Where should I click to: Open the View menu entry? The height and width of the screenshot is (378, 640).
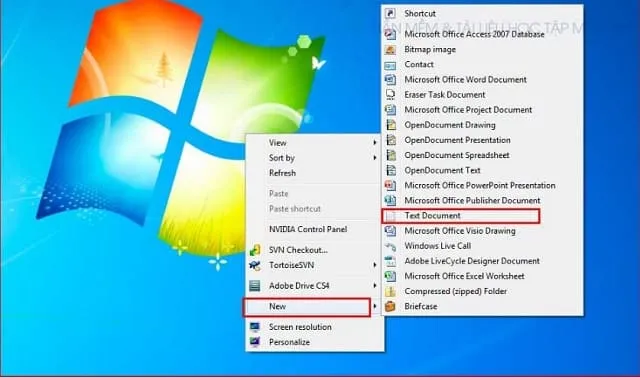313,143
